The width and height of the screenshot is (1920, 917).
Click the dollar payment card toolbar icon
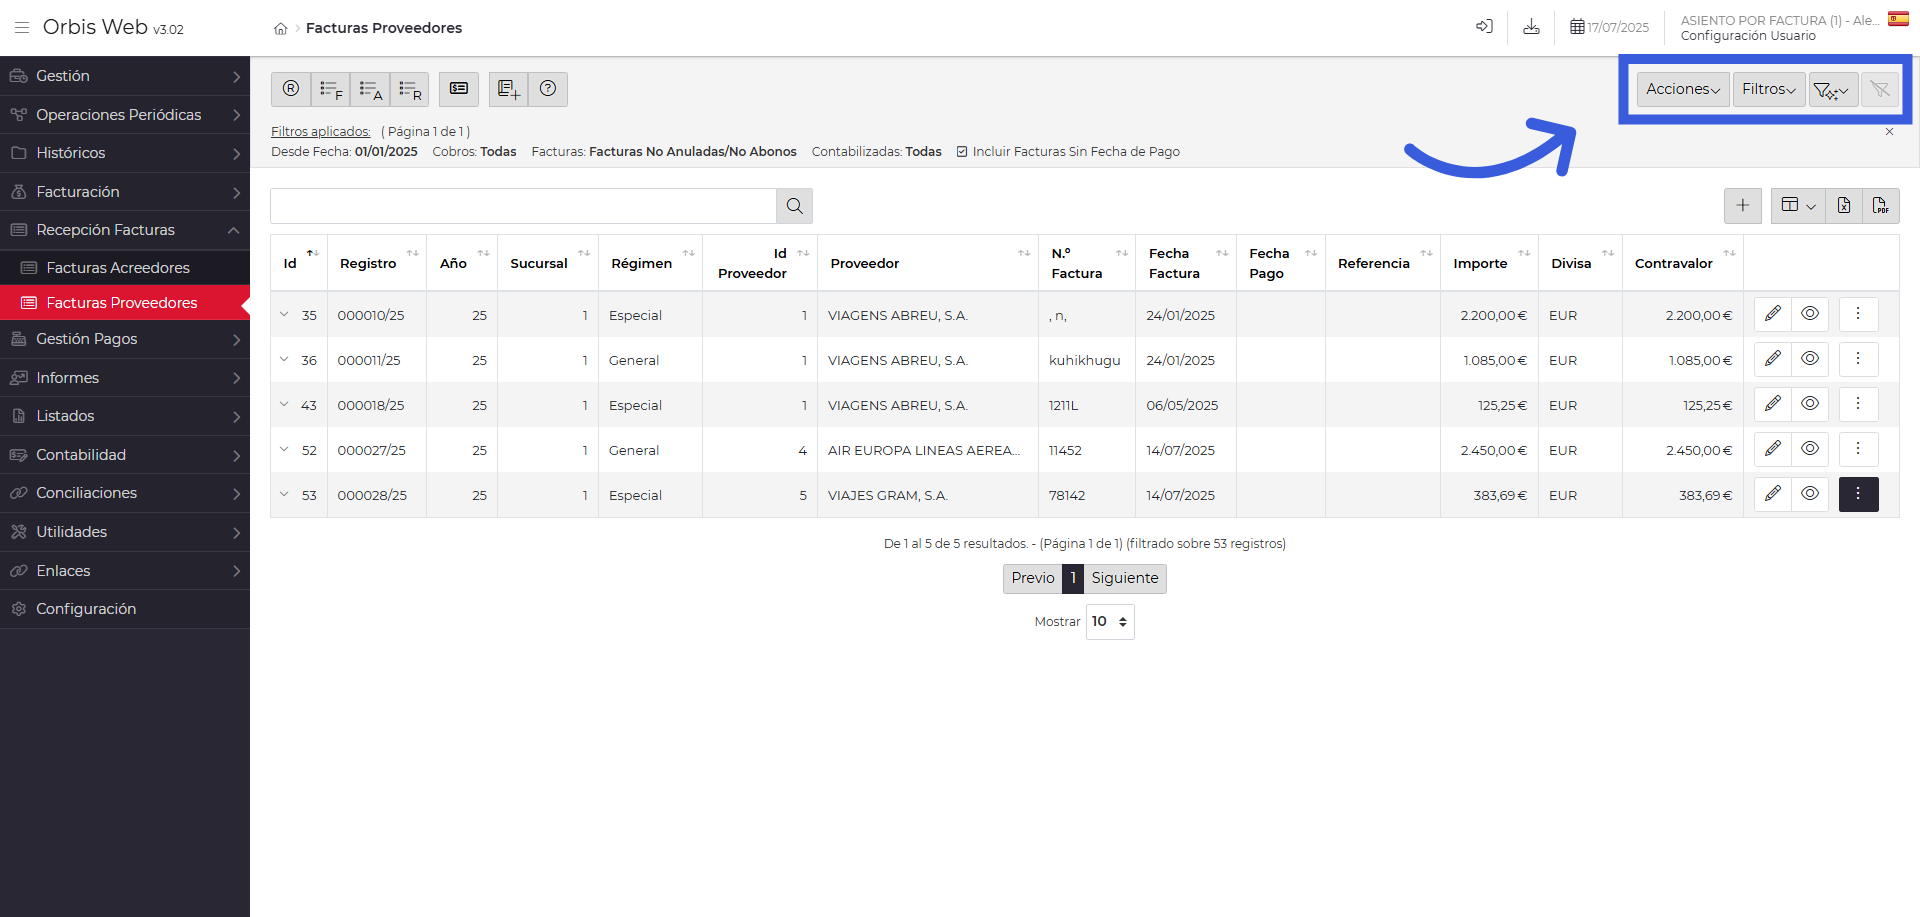pyautogui.click(x=459, y=89)
